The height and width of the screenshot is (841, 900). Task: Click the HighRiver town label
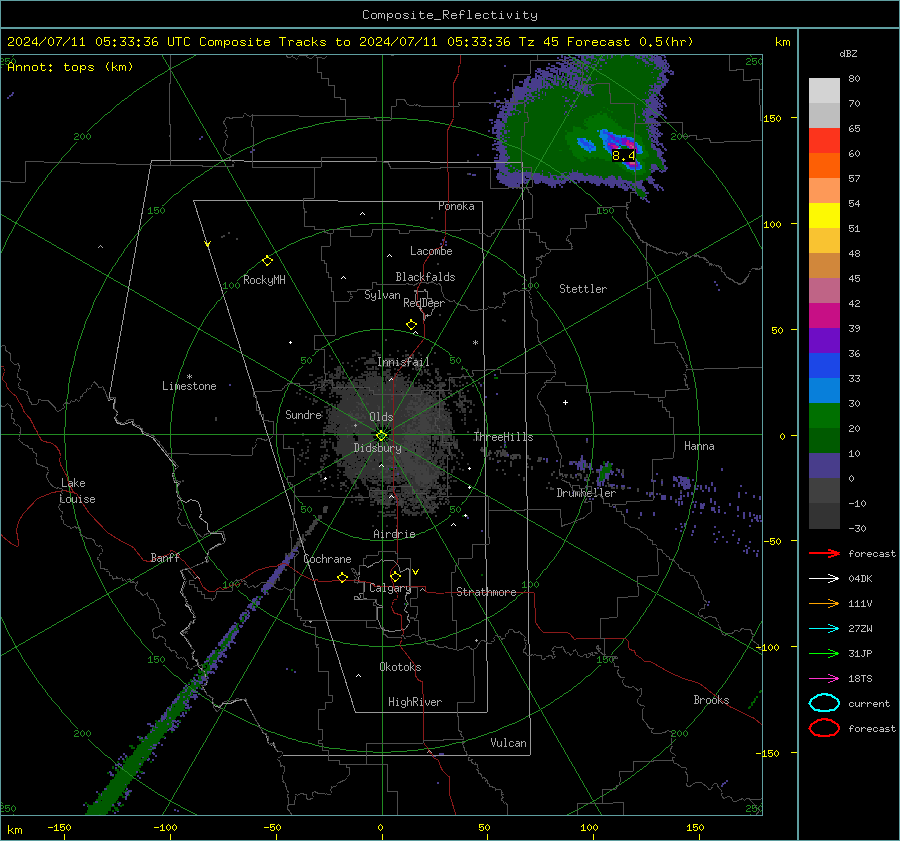415,702
